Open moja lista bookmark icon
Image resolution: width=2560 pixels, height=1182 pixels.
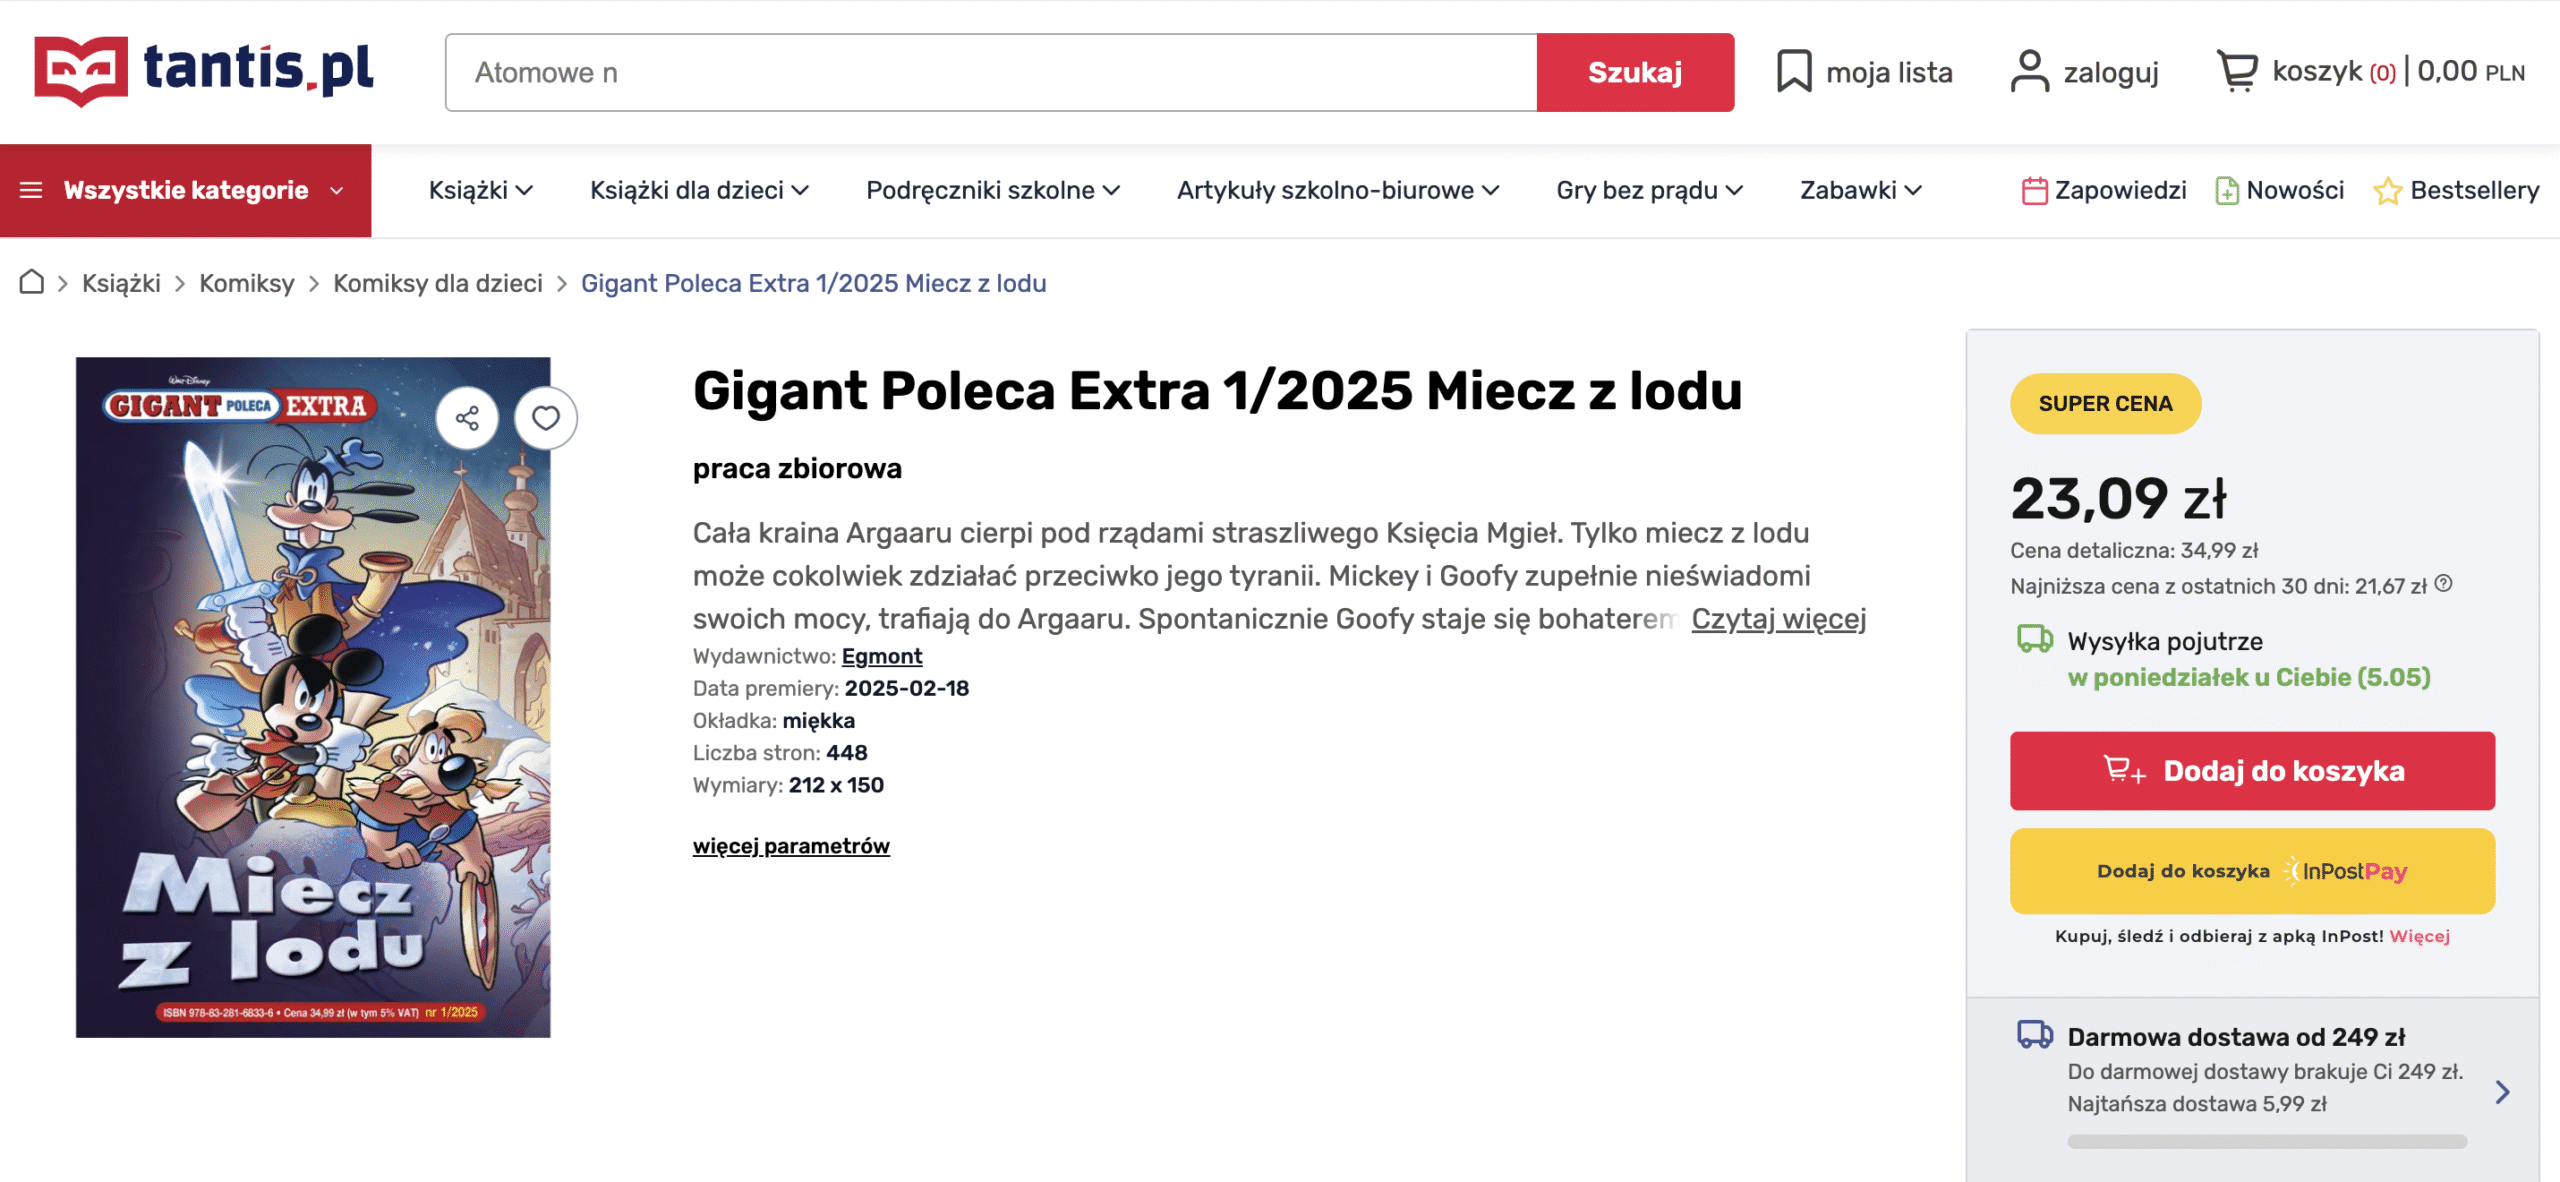pos(1794,72)
